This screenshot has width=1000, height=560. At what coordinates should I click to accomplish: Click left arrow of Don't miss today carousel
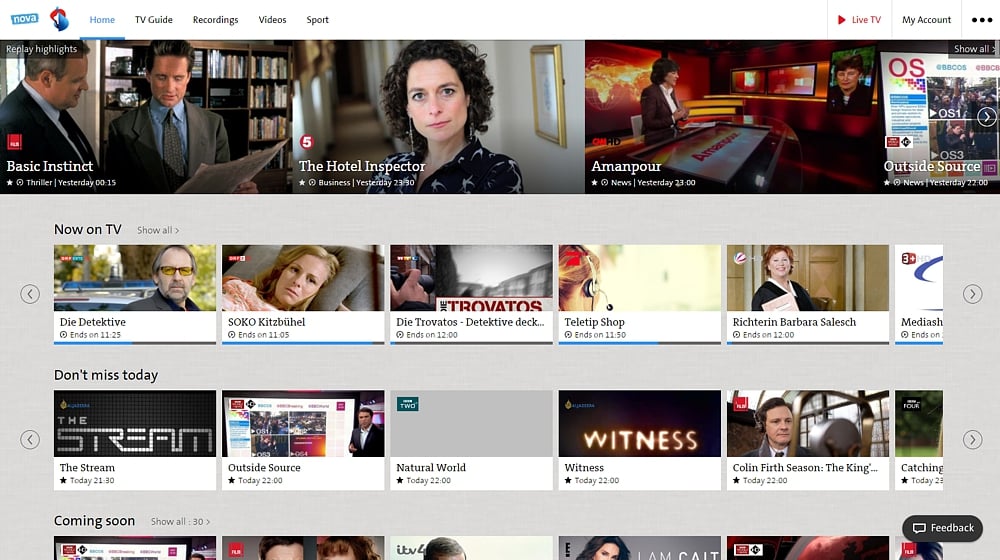tap(30, 439)
